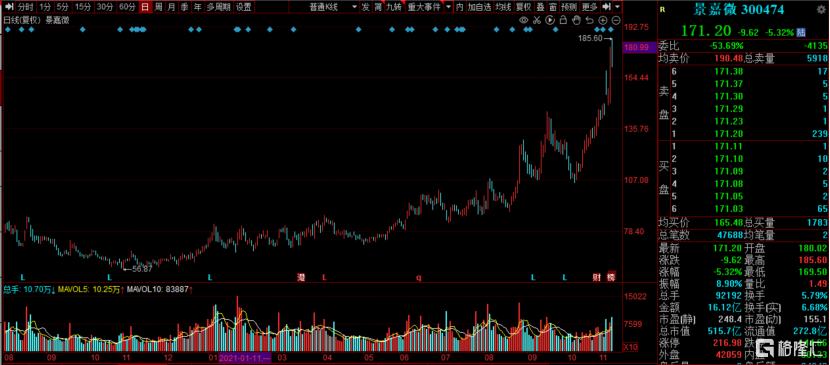Screen dimensions: 830x365
Task: Click the eye visibility icon above the chart
Action: coord(524,20)
